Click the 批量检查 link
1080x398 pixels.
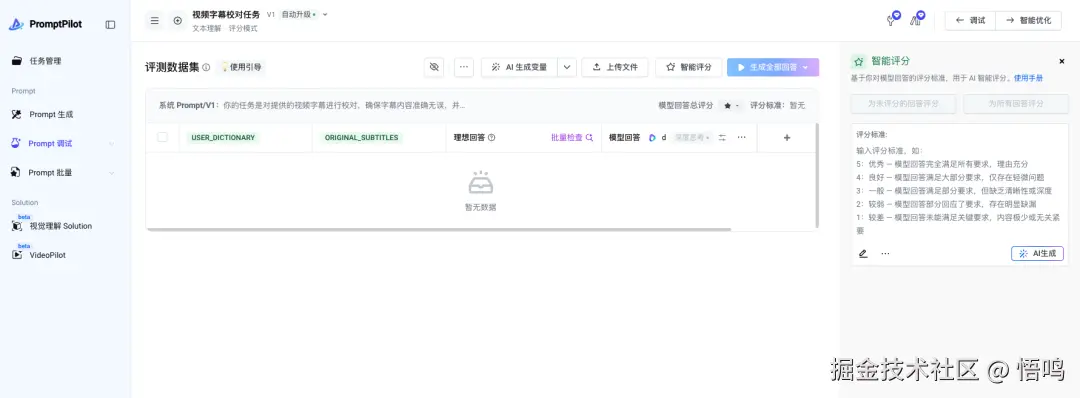pyautogui.click(x=572, y=138)
